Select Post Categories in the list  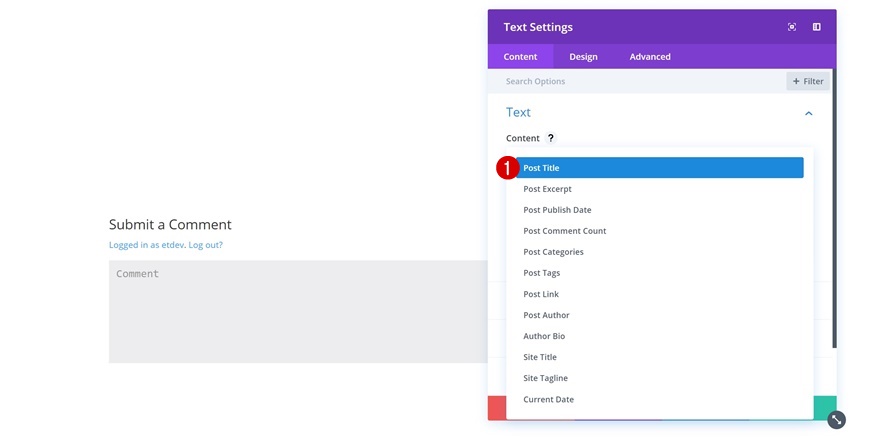(553, 252)
